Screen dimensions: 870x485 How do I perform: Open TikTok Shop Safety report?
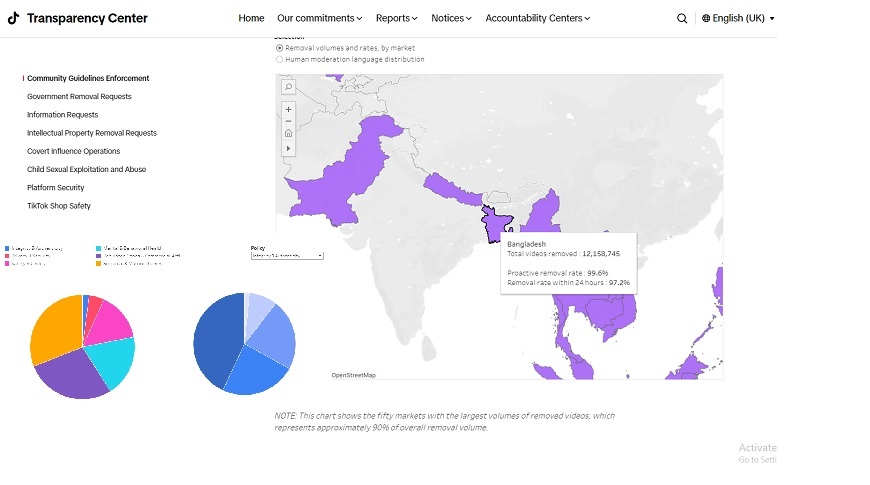click(59, 206)
